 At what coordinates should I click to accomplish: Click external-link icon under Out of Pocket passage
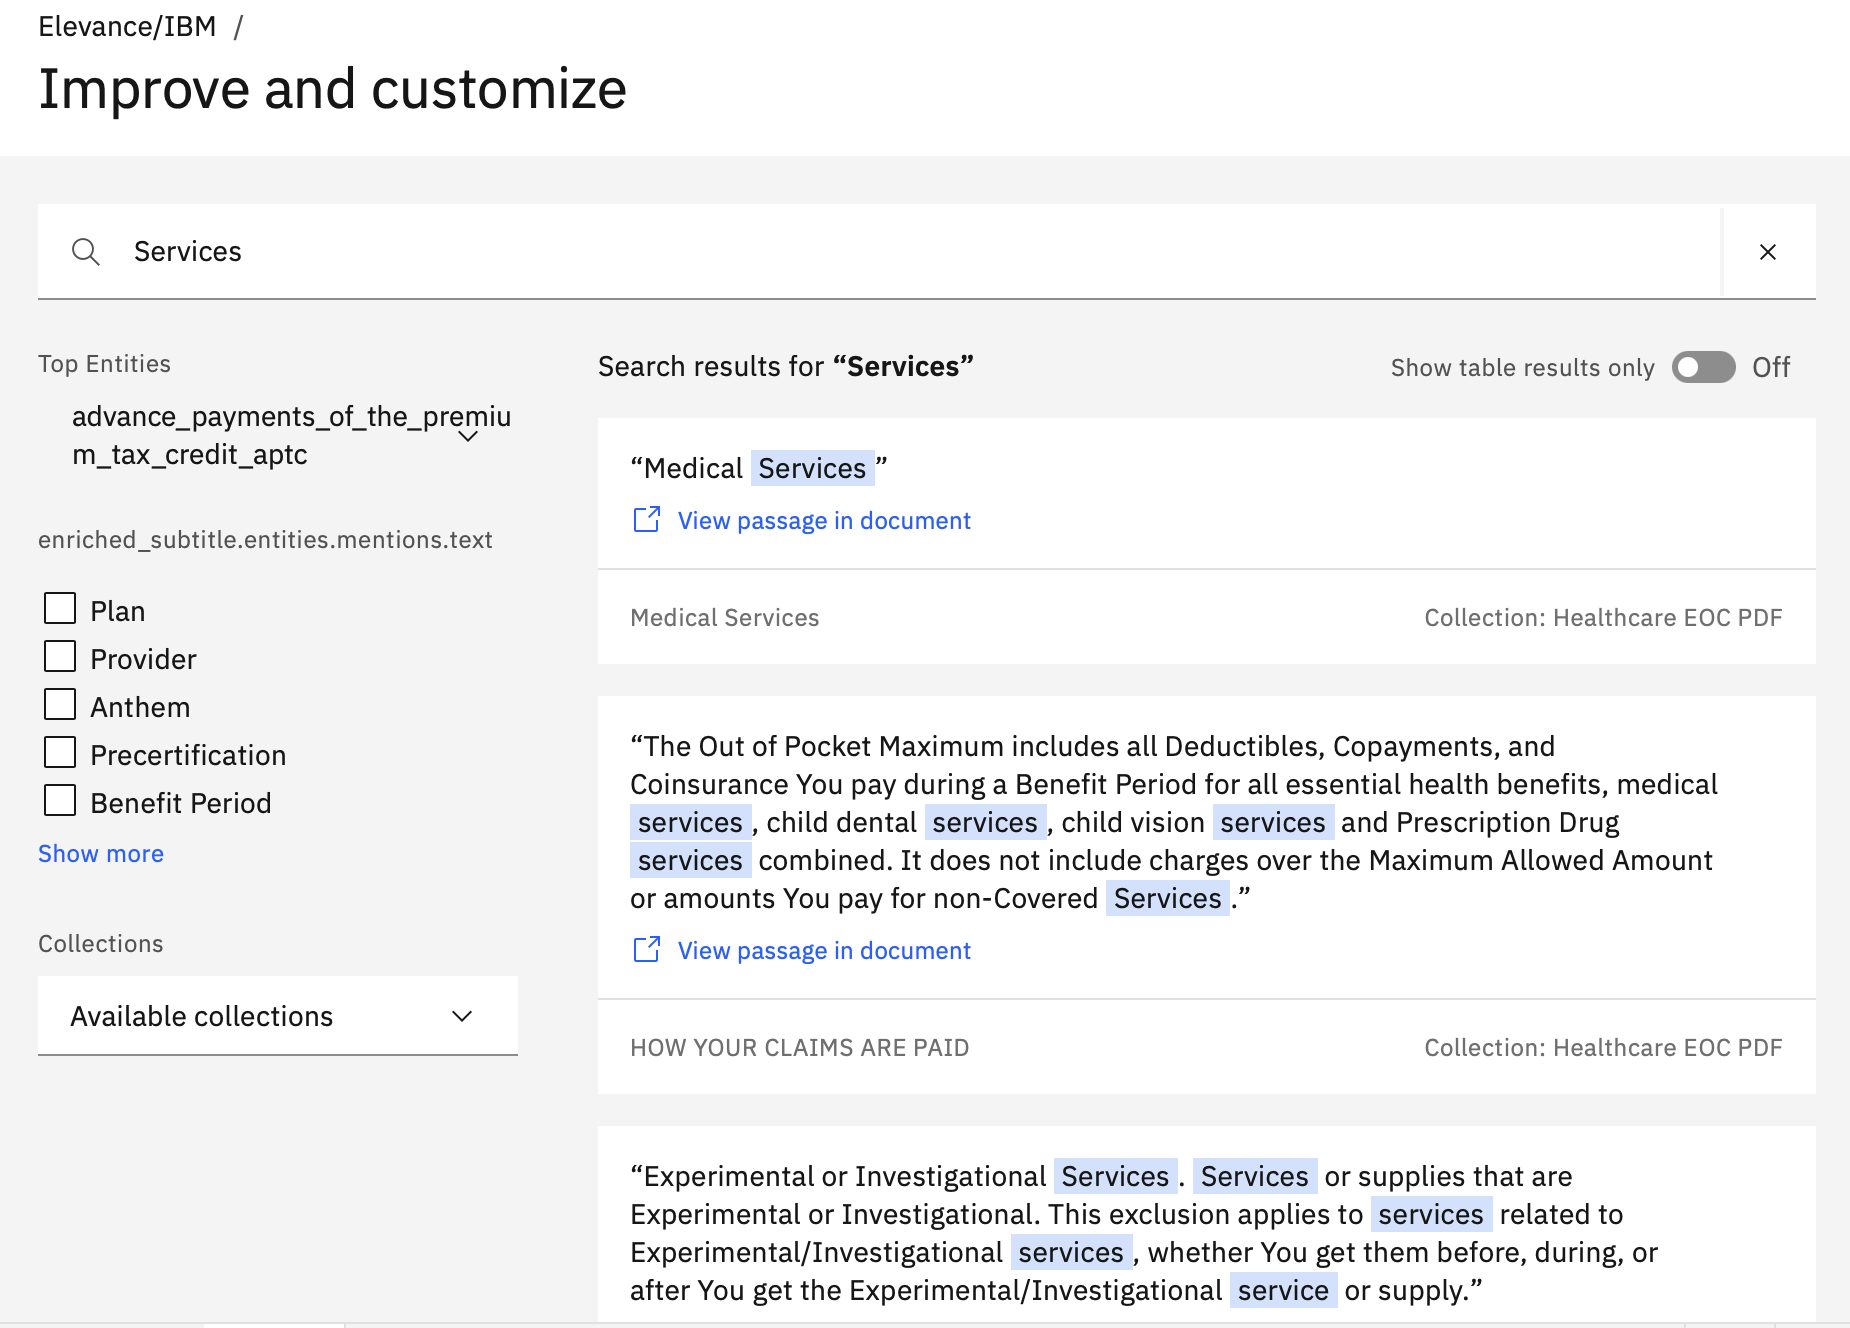pos(647,950)
